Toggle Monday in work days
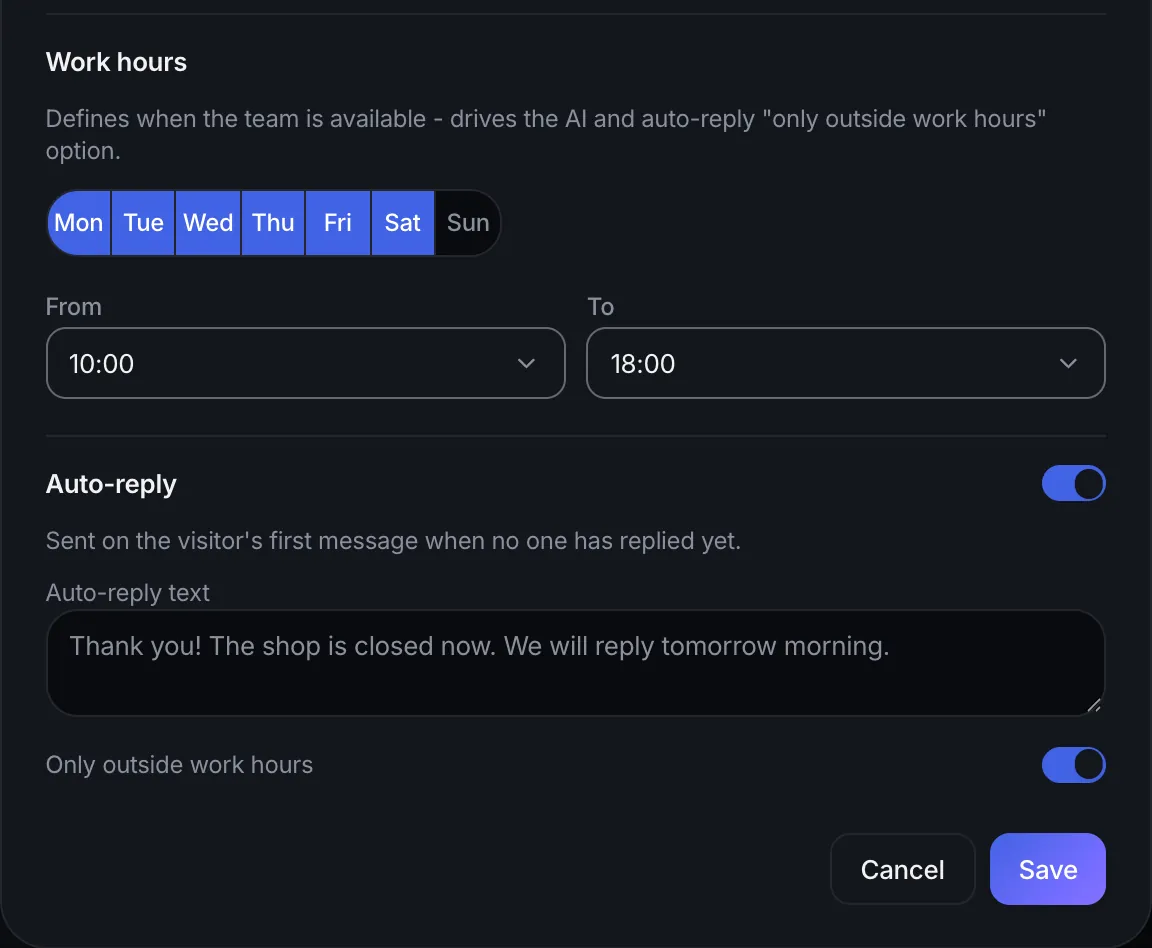 coord(79,223)
